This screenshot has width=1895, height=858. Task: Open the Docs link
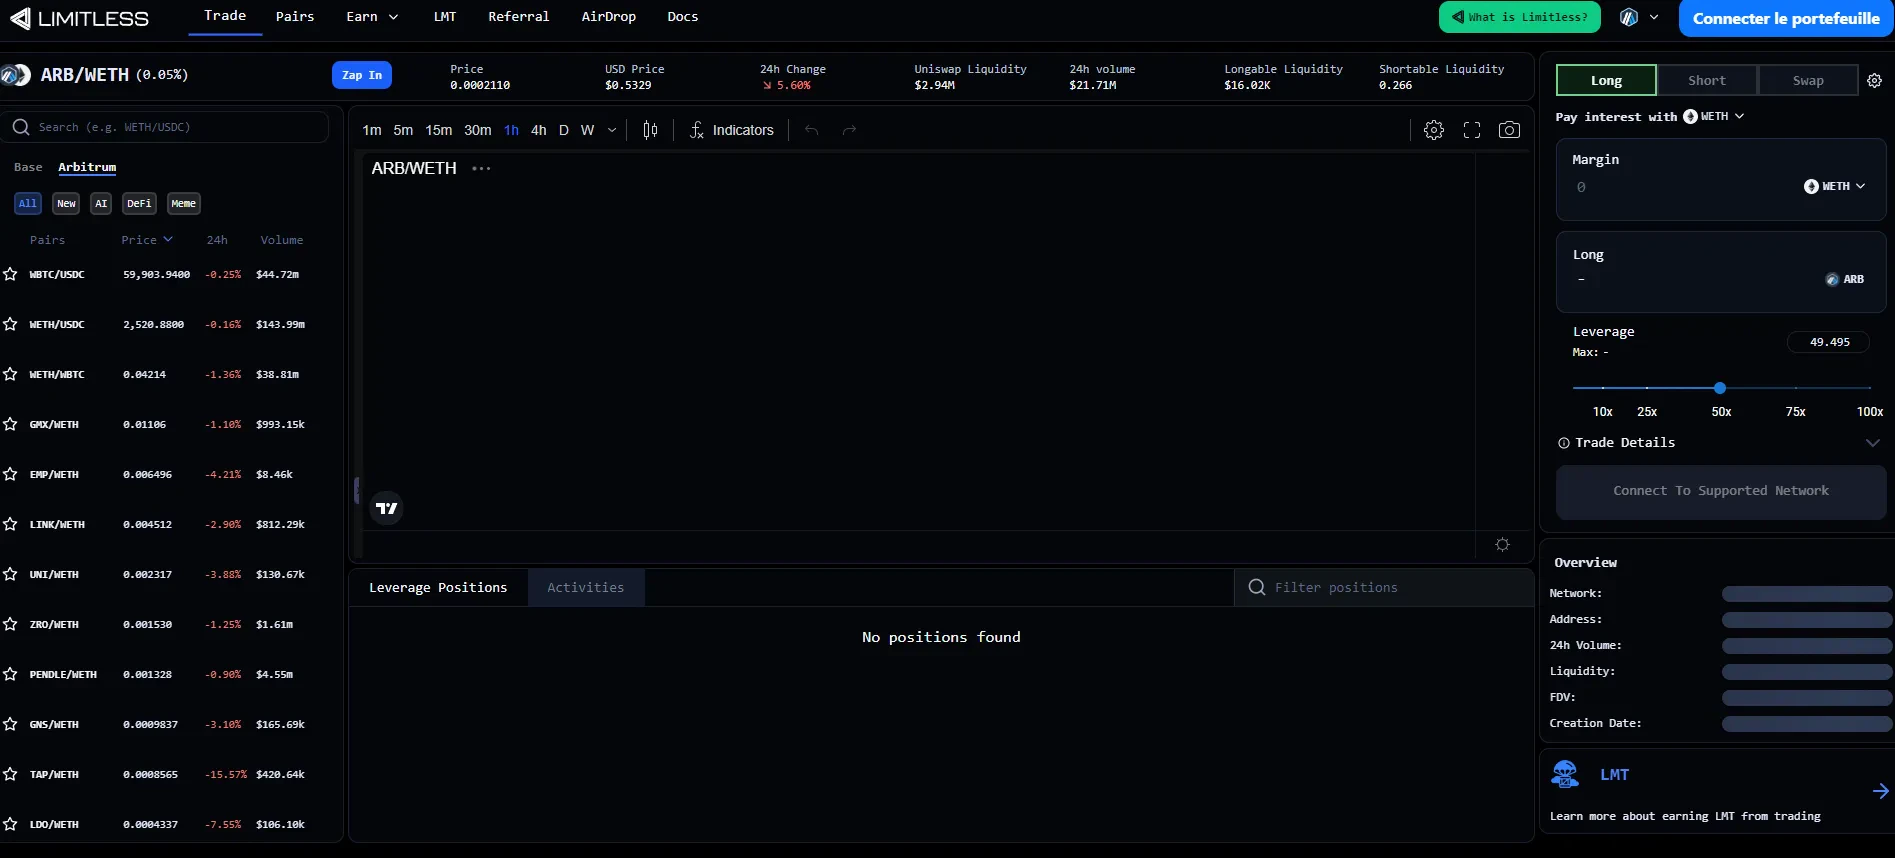683,17
